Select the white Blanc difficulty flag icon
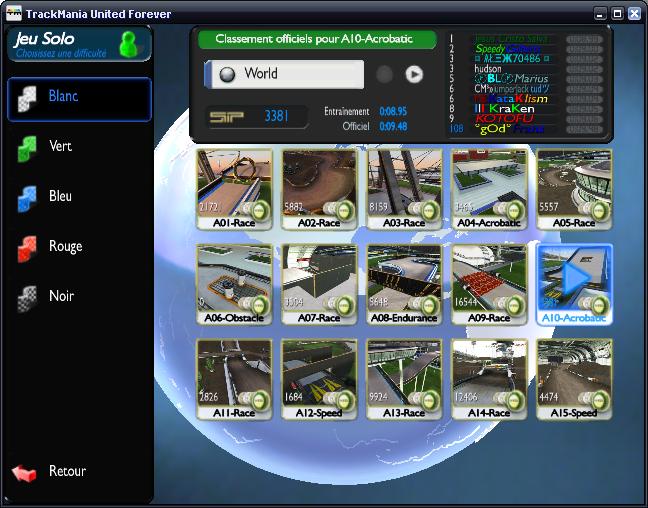Viewport: 648px width, 508px height. pos(27,98)
